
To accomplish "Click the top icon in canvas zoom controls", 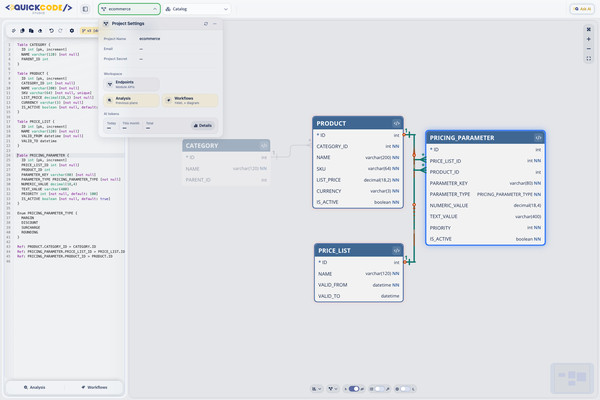I will point(589,29).
